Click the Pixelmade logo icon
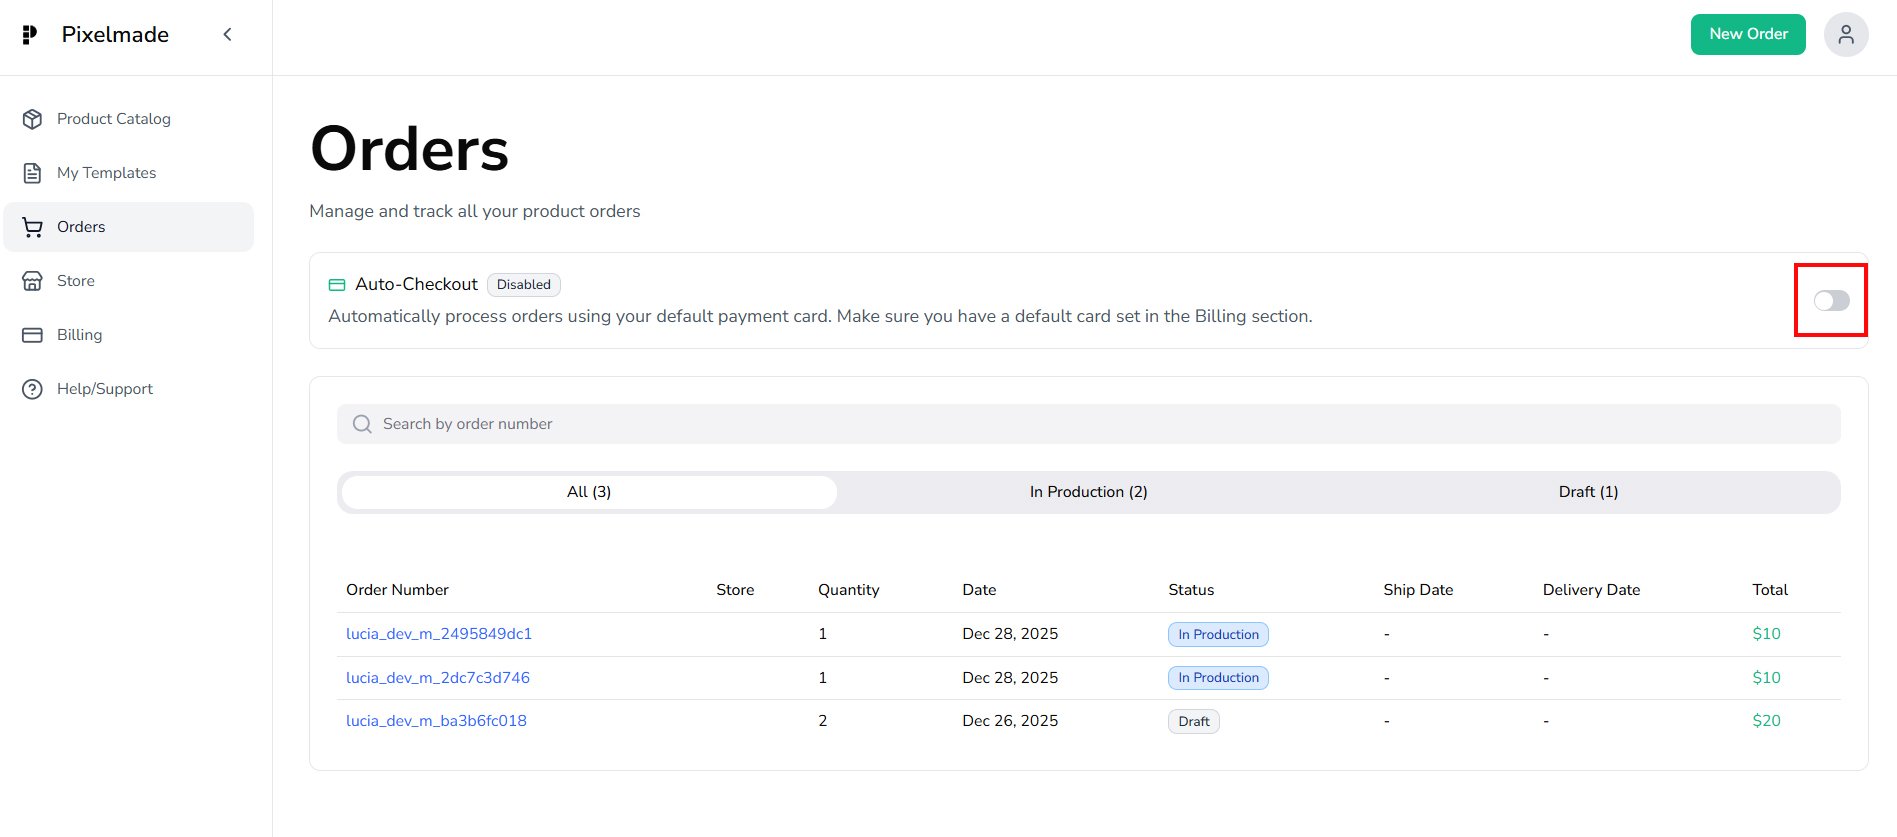Image resolution: width=1897 pixels, height=837 pixels. click(30, 35)
